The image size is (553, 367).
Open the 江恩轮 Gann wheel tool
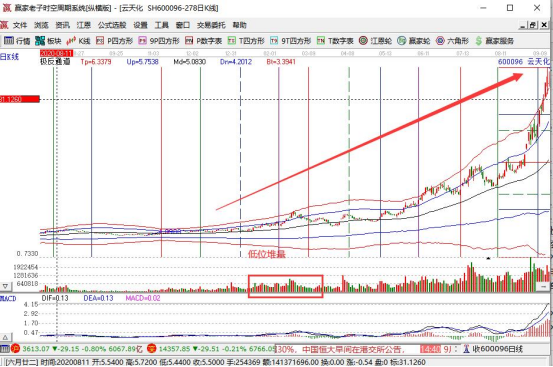pos(375,41)
